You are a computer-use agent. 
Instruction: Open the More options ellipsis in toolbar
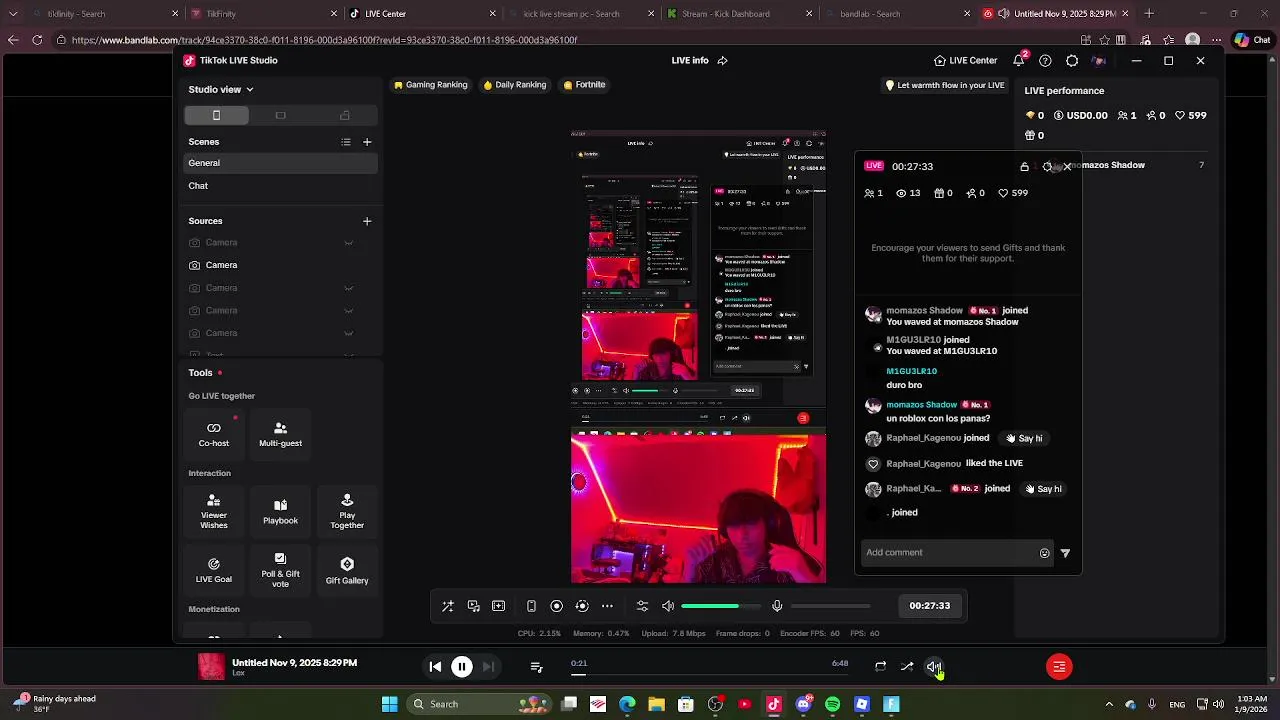[607, 606]
